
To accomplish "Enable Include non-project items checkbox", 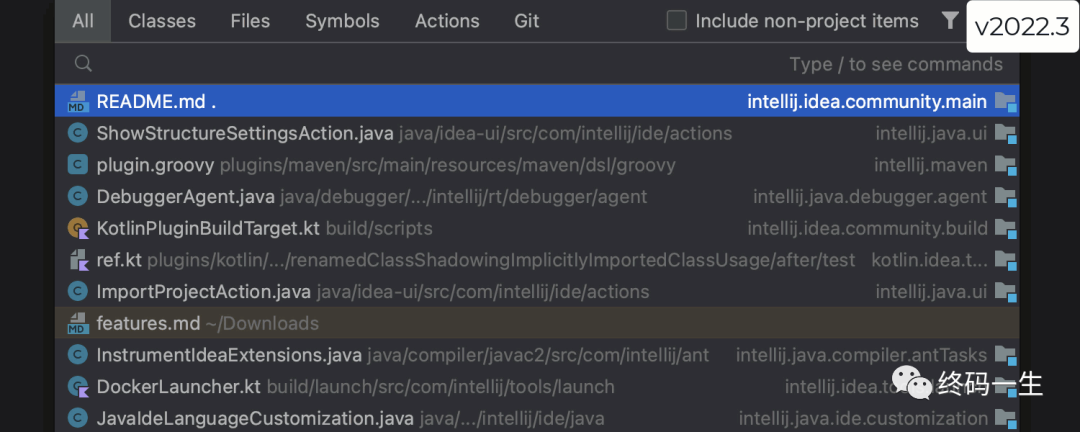I will (x=677, y=21).
